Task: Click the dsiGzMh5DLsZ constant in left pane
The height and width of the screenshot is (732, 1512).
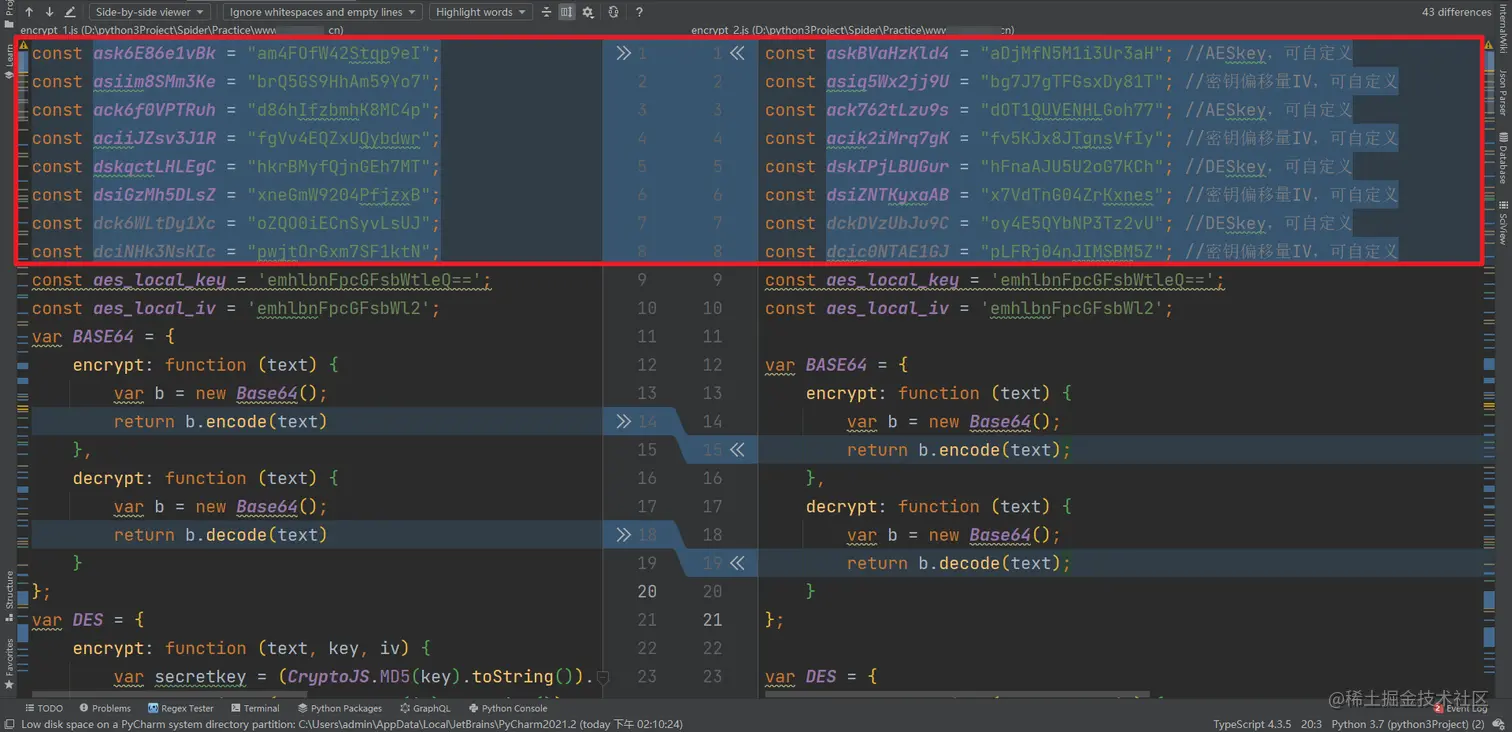Action: point(154,195)
